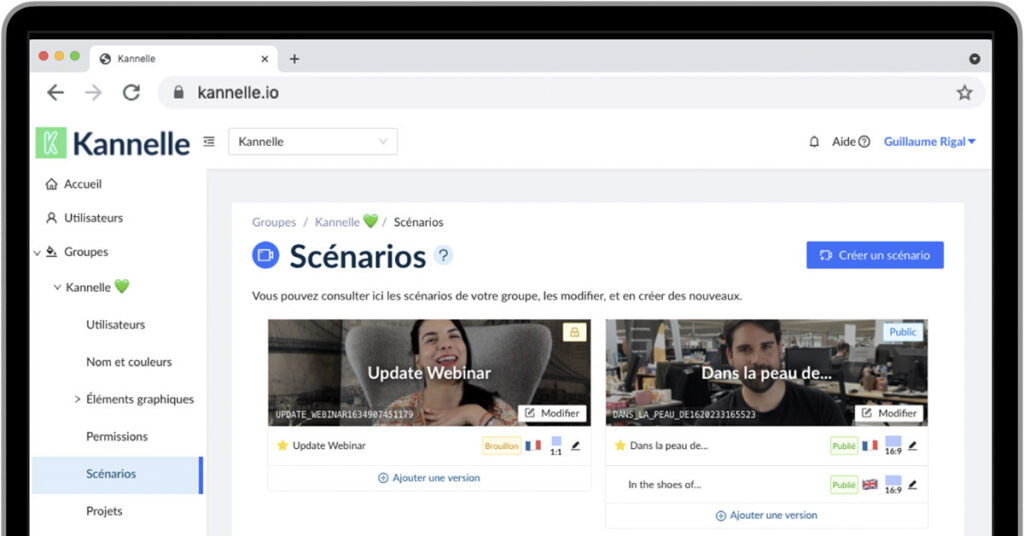
Task: Select Projets in the sidebar menu
Action: [104, 511]
